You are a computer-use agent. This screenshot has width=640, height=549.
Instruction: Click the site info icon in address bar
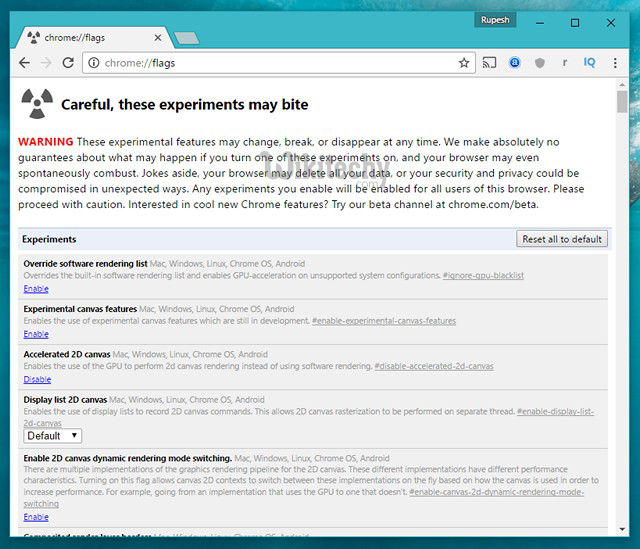(x=93, y=62)
